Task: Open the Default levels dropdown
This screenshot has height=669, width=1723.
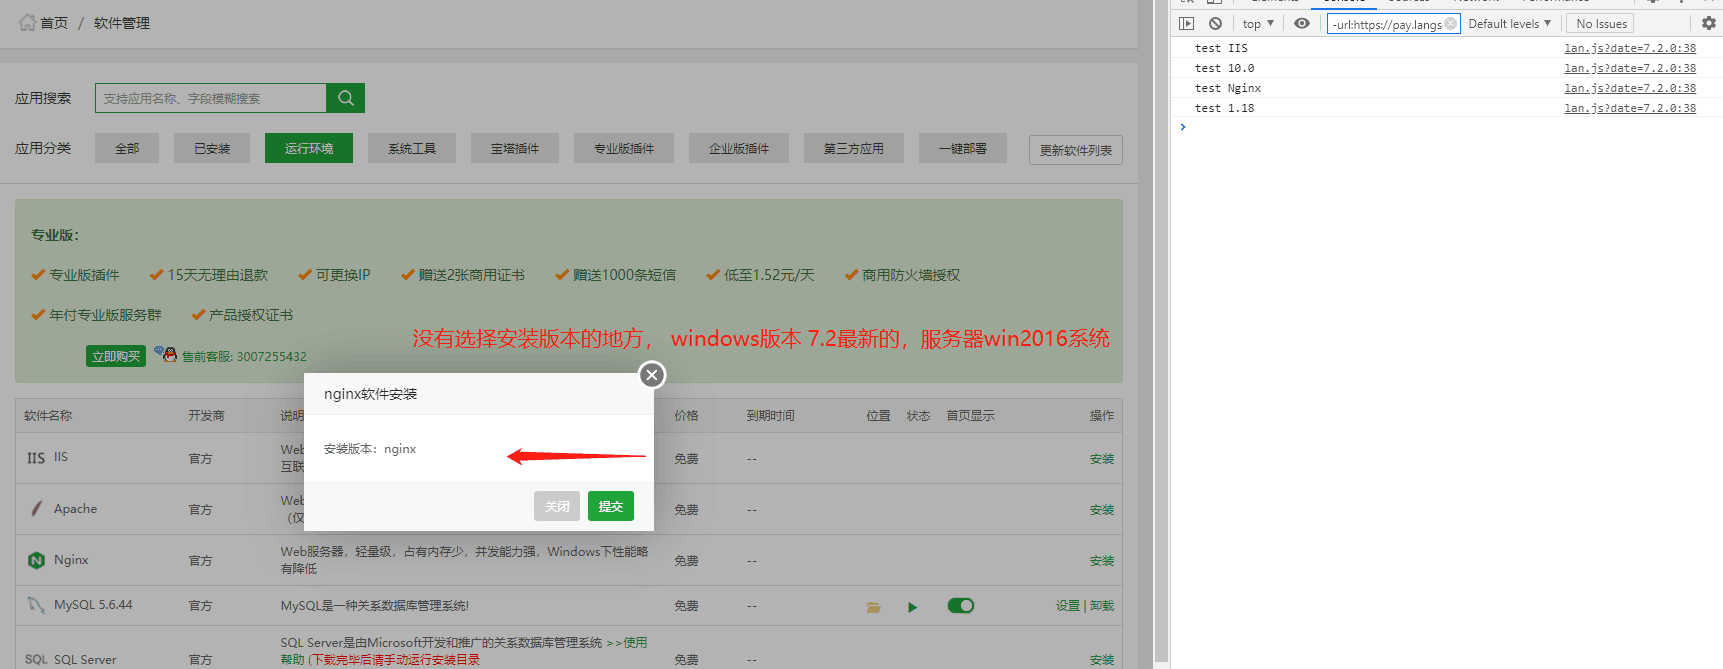Action: 1509,23
